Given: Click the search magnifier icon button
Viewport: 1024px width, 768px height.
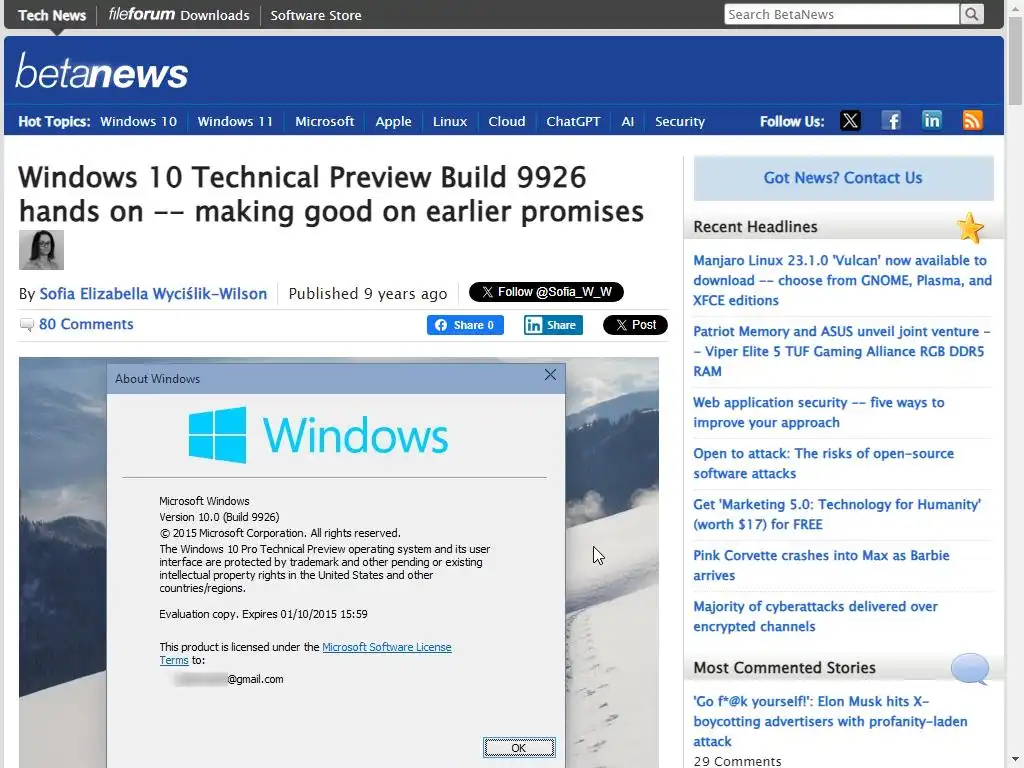Looking at the screenshot, I should (972, 14).
